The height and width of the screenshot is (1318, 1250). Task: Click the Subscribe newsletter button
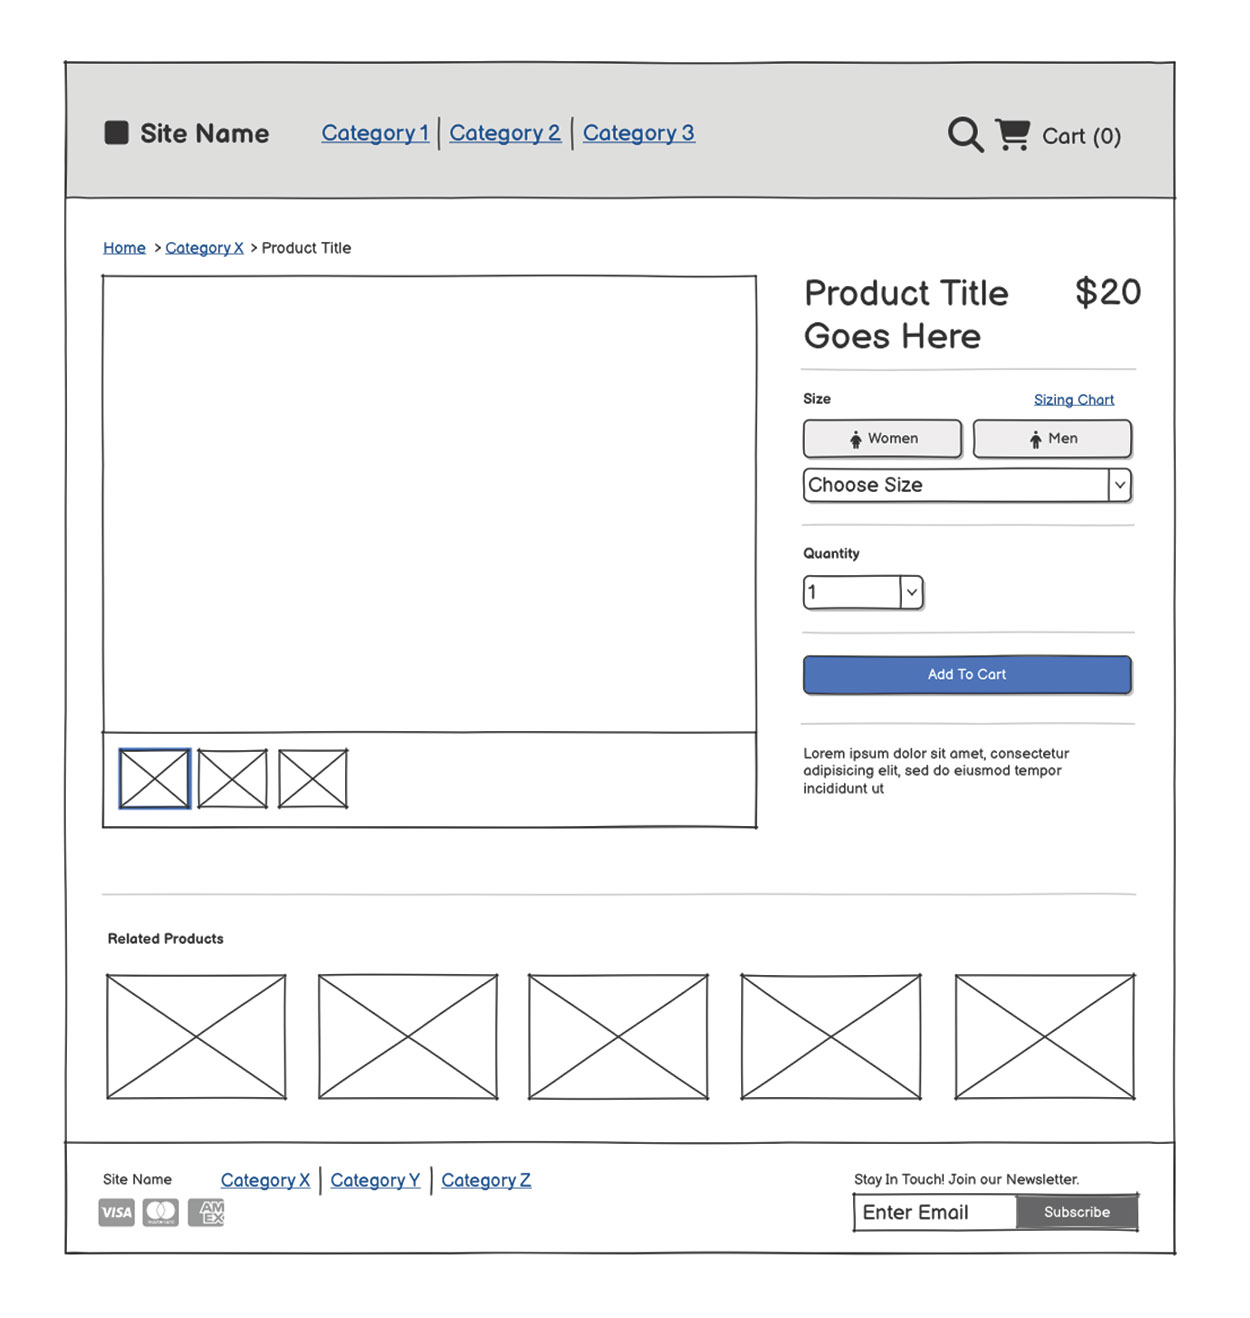click(x=1077, y=1212)
